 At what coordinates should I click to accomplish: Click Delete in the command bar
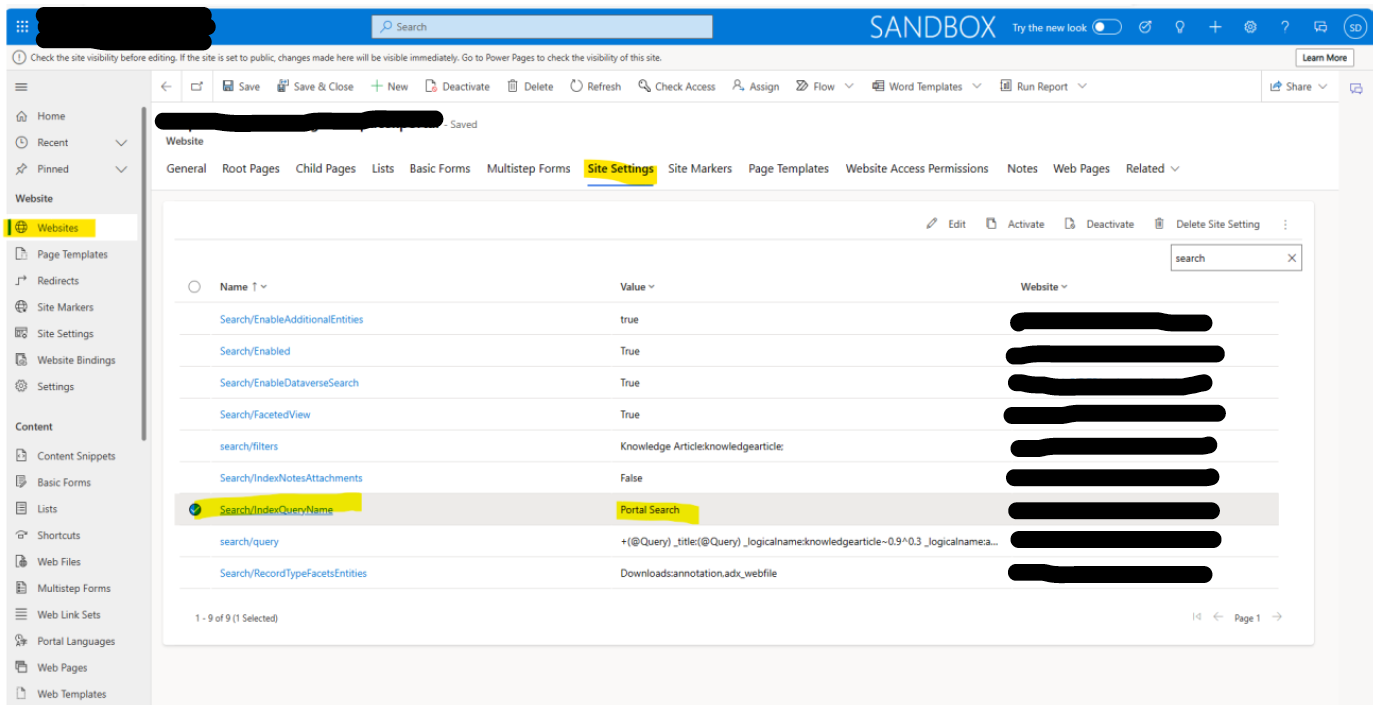pyautogui.click(x=530, y=87)
